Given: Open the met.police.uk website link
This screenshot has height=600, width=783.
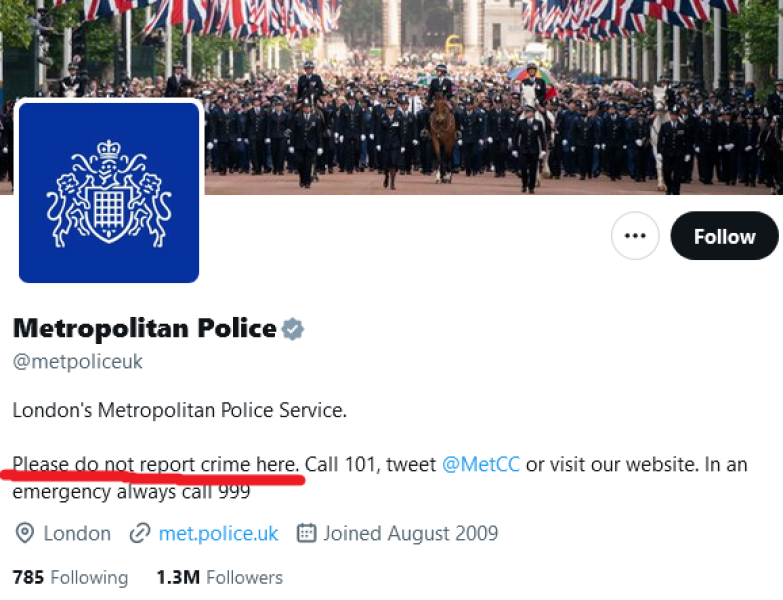Looking at the screenshot, I should click(218, 533).
